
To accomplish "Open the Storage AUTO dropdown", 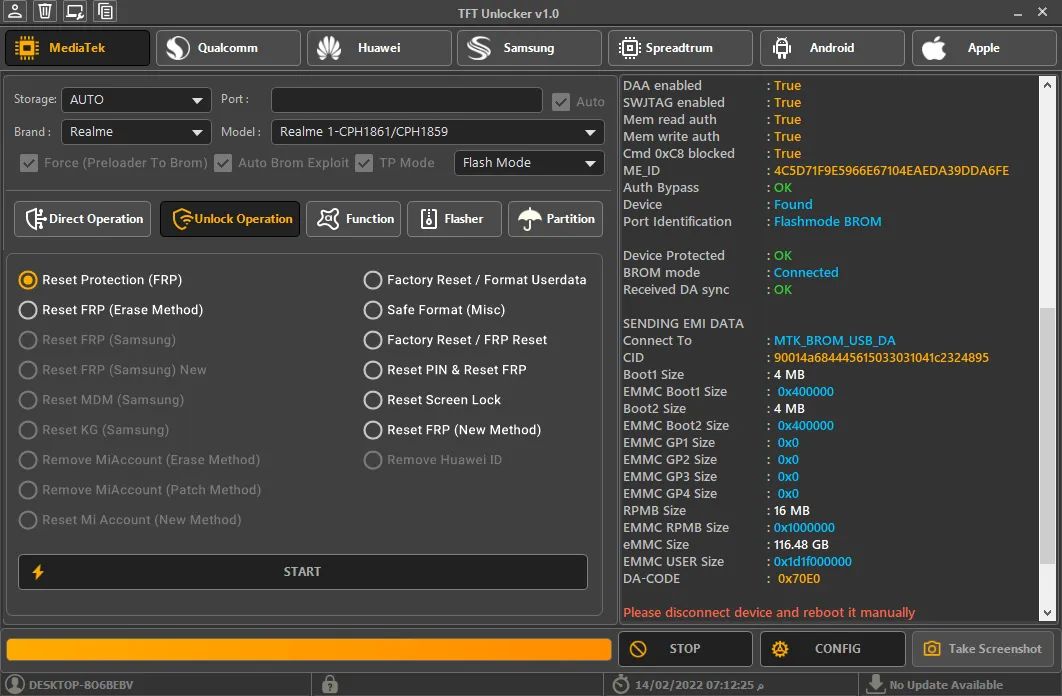I will (136, 100).
